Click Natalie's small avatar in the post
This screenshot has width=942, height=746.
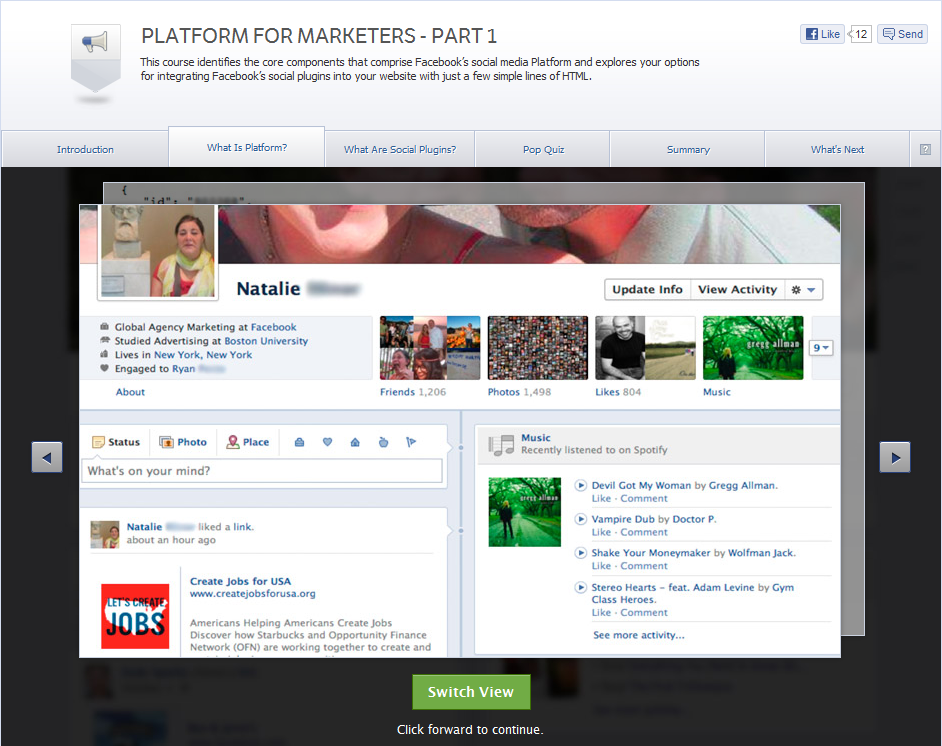[105, 535]
